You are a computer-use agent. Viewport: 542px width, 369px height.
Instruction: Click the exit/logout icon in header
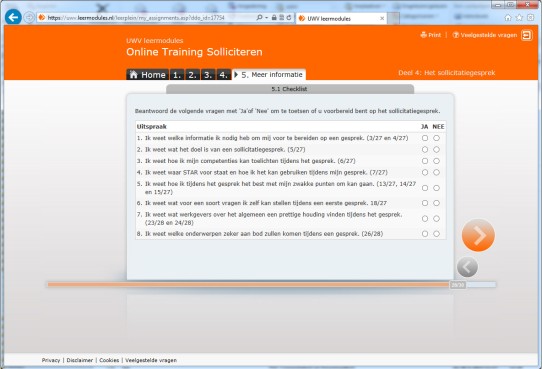click(527, 35)
